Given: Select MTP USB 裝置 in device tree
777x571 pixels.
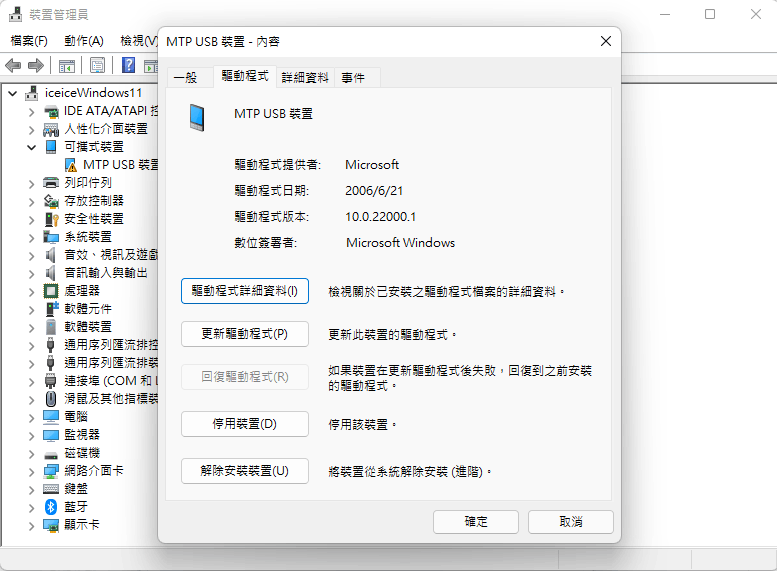Looking at the screenshot, I should click(120, 165).
